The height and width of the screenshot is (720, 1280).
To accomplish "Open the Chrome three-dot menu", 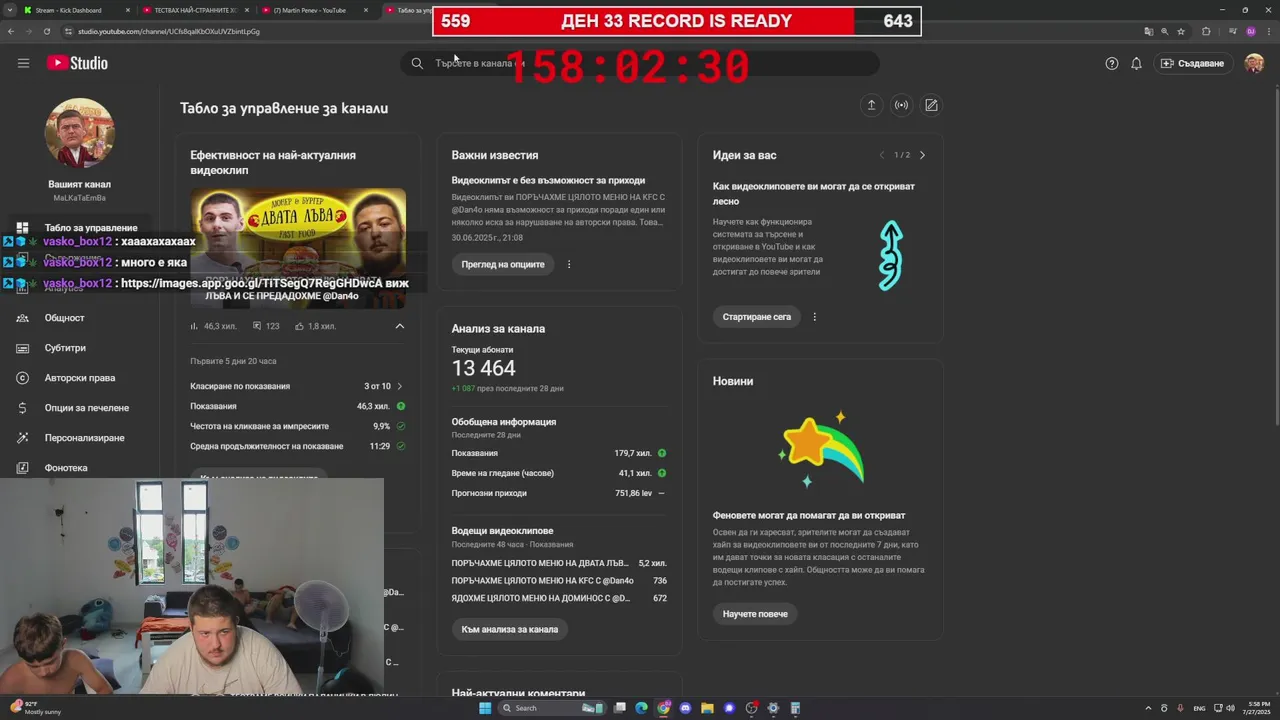I will [1268, 31].
